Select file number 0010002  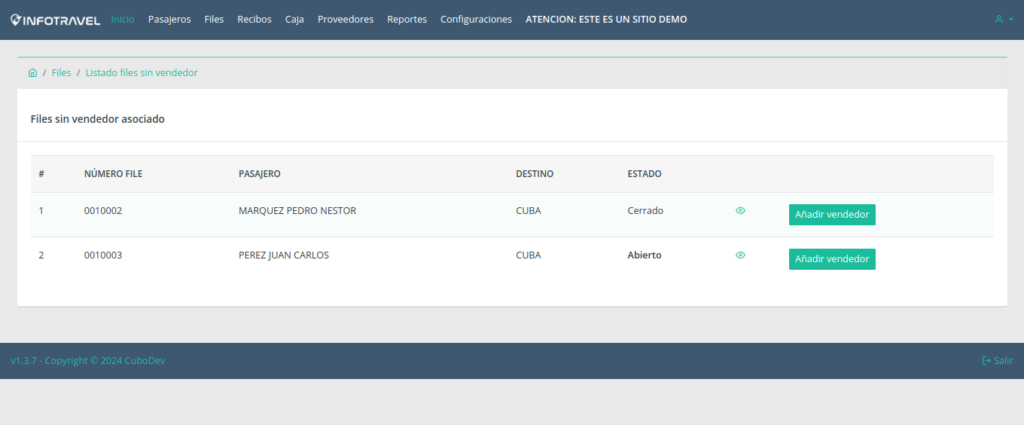[x=103, y=211]
